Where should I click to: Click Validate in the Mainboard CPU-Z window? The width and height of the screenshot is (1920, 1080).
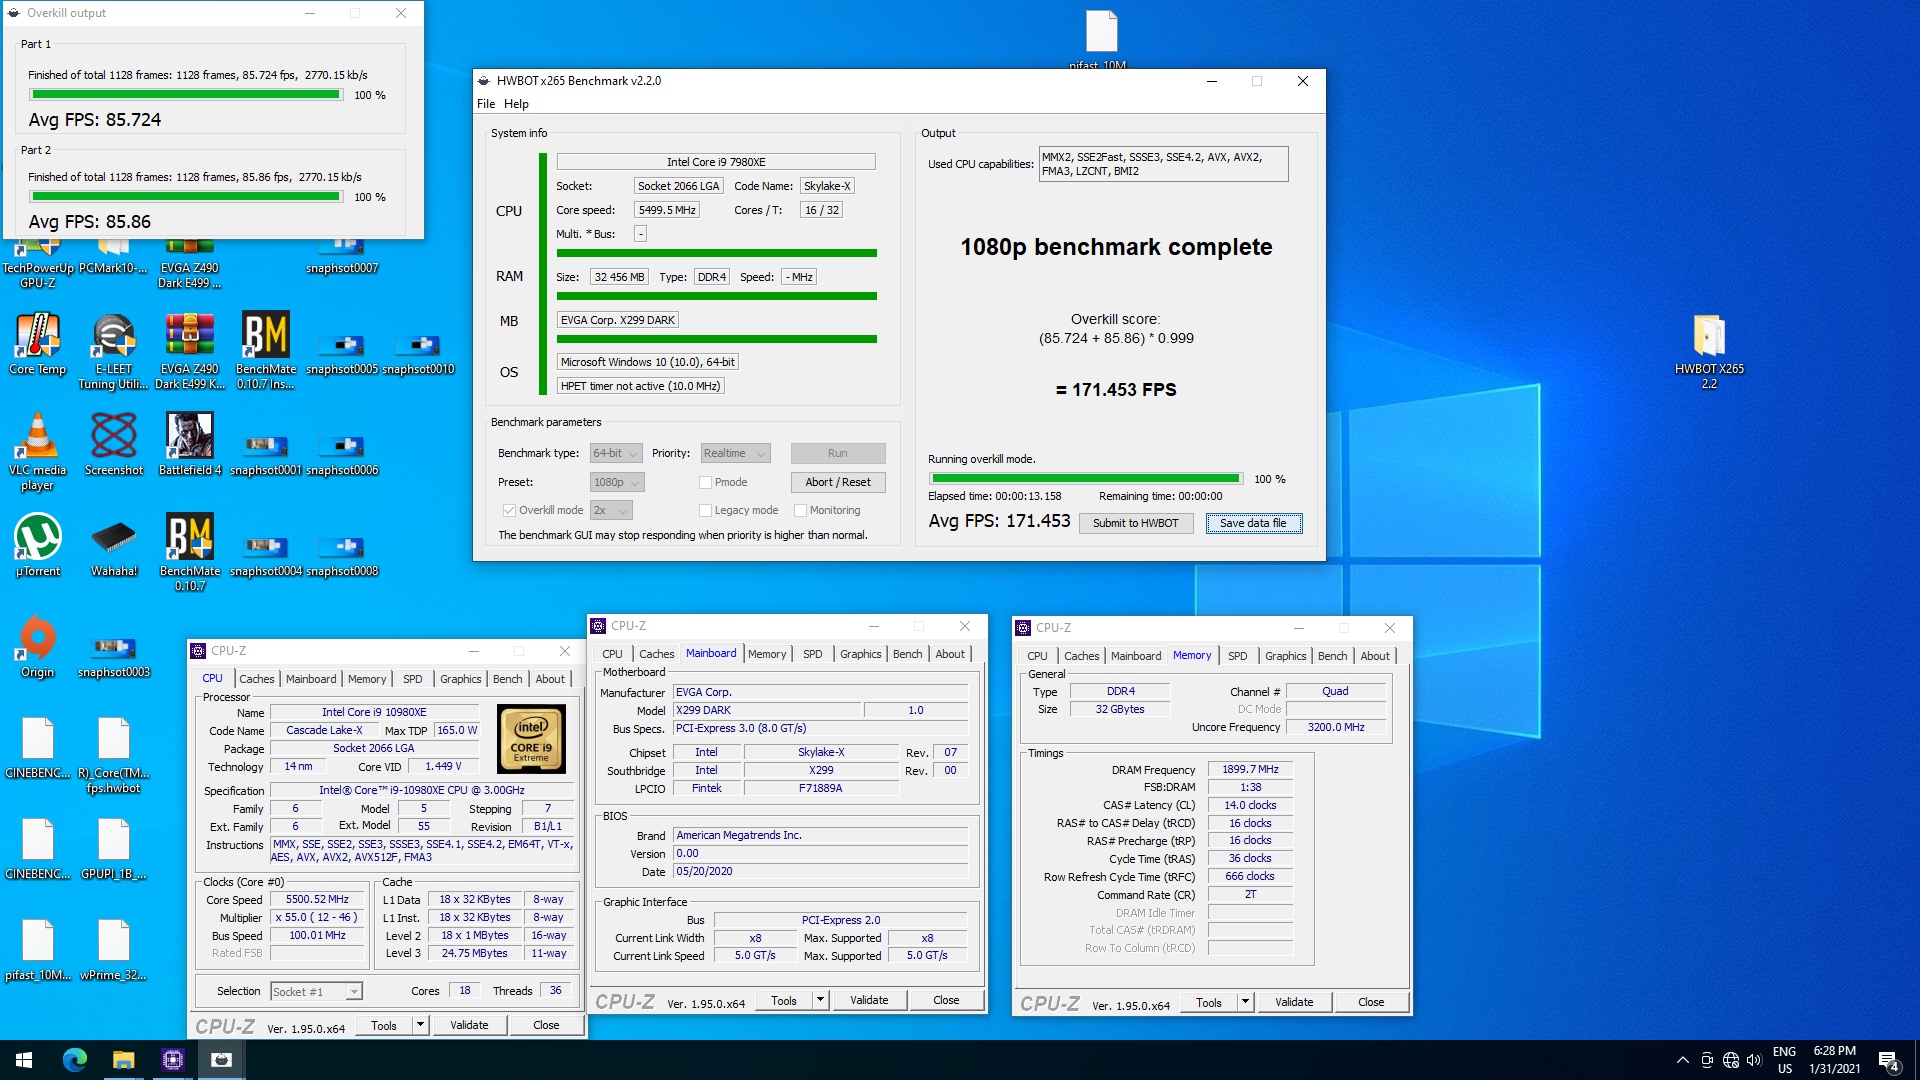coord(869,1000)
